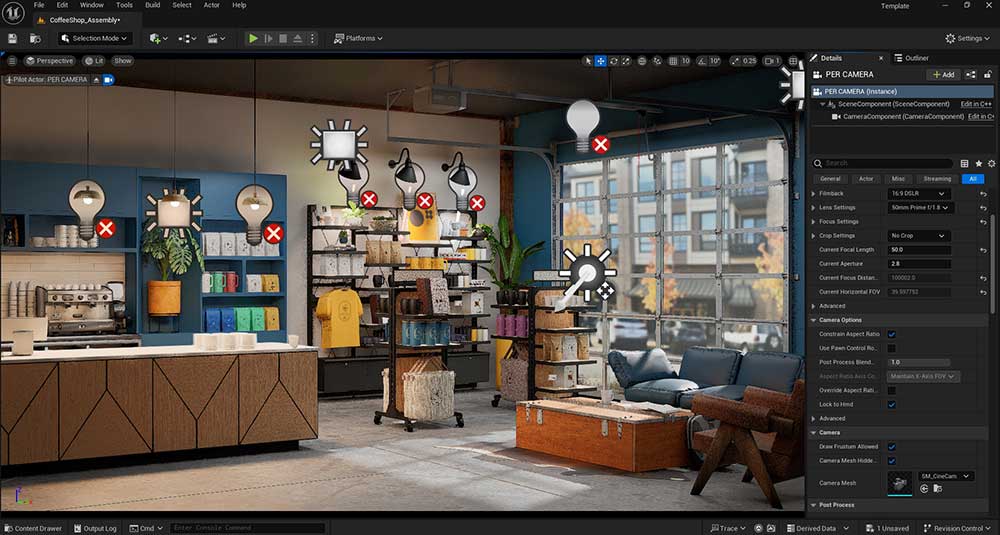Toggle favorites star filter in Details
Screen dimensions: 1000x535
point(978,163)
